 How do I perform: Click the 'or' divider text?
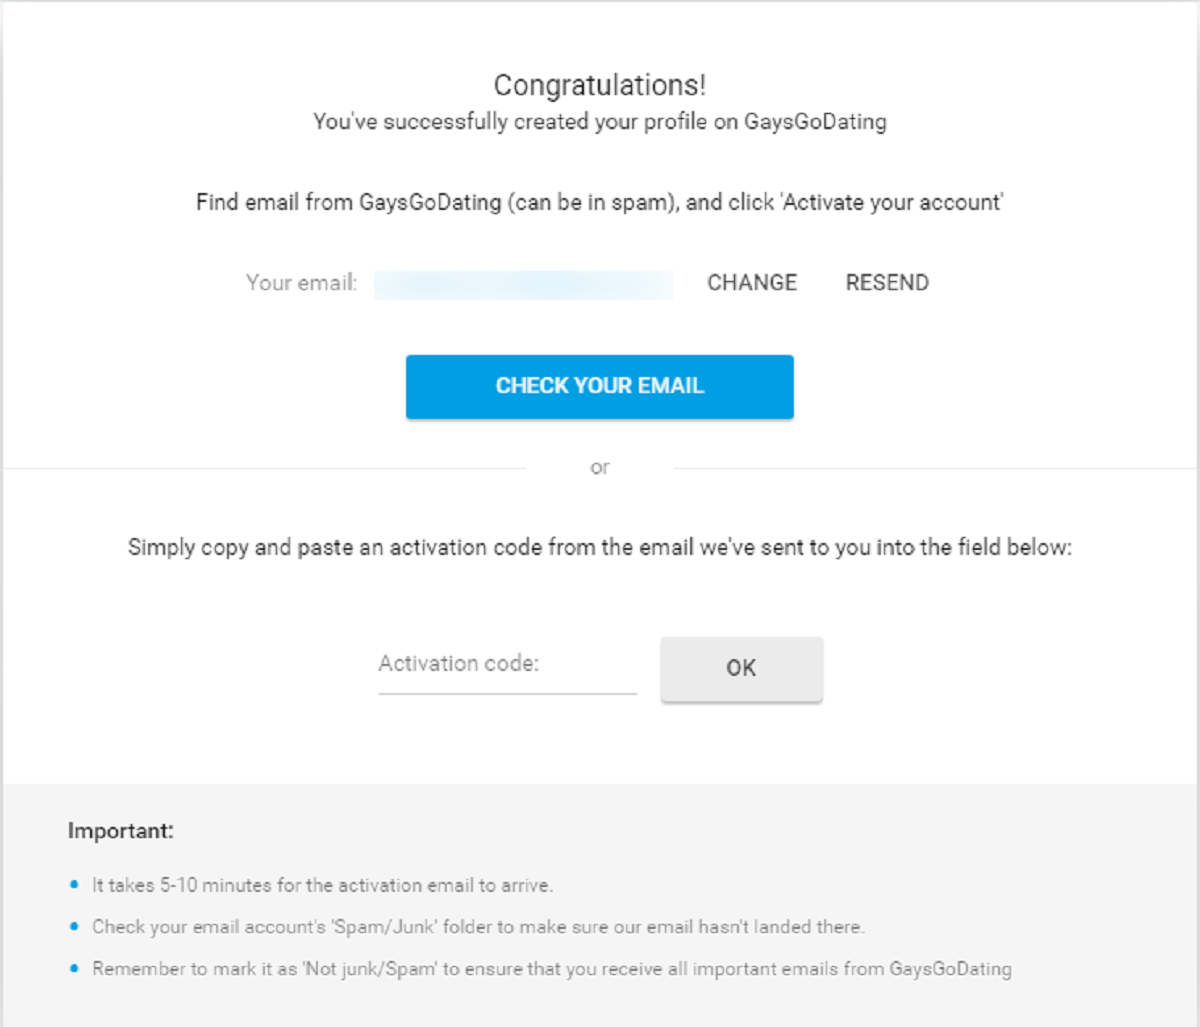pyautogui.click(x=600, y=467)
